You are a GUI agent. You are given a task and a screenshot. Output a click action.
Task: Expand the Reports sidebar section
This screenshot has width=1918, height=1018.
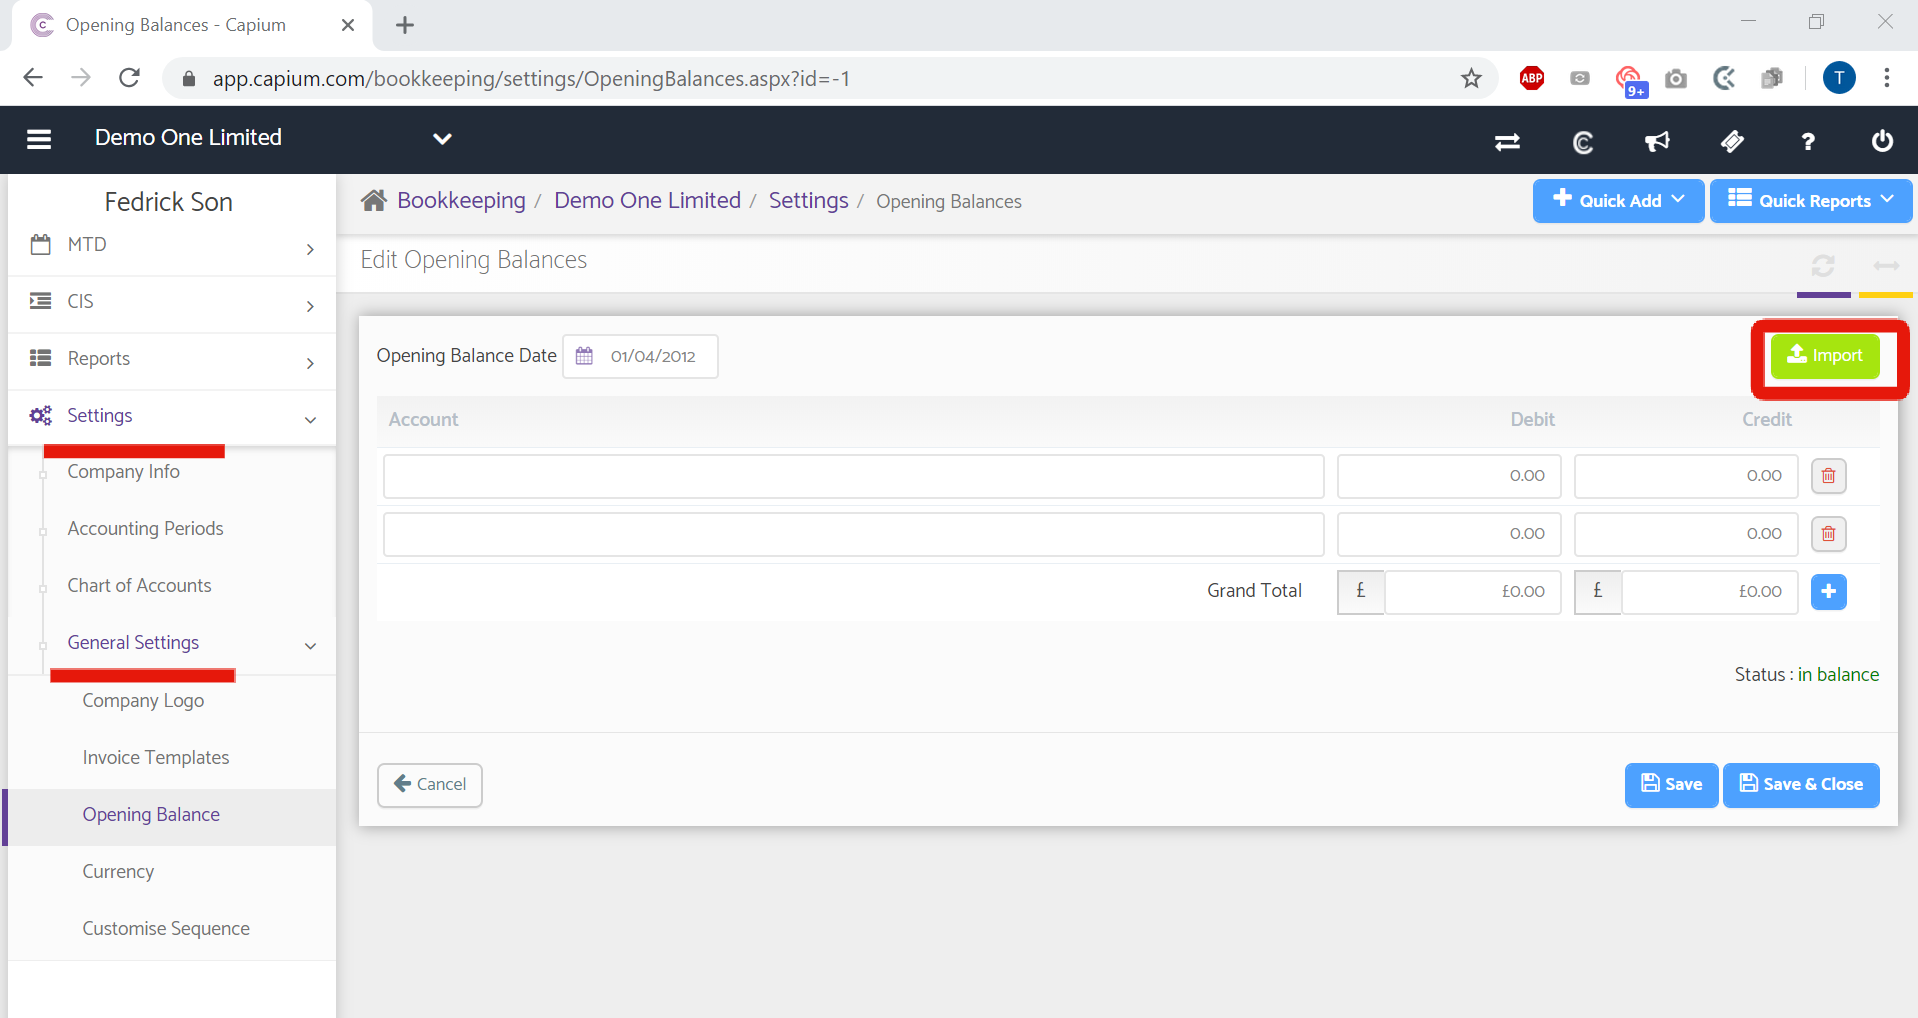(x=172, y=360)
